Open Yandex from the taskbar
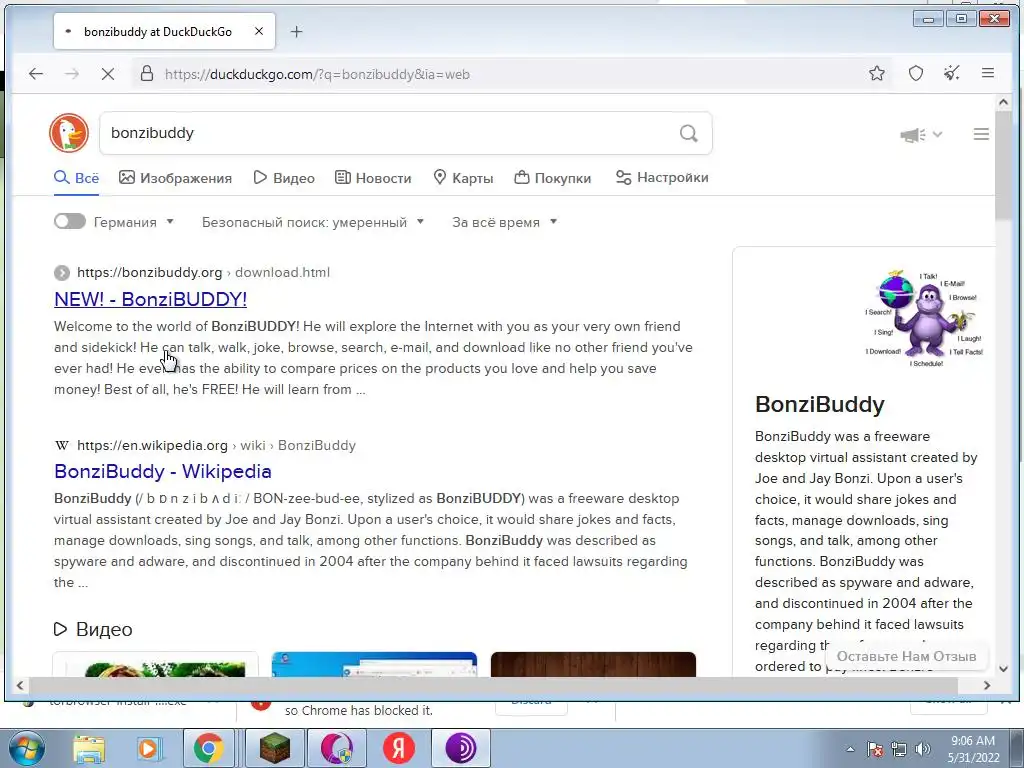 398,748
